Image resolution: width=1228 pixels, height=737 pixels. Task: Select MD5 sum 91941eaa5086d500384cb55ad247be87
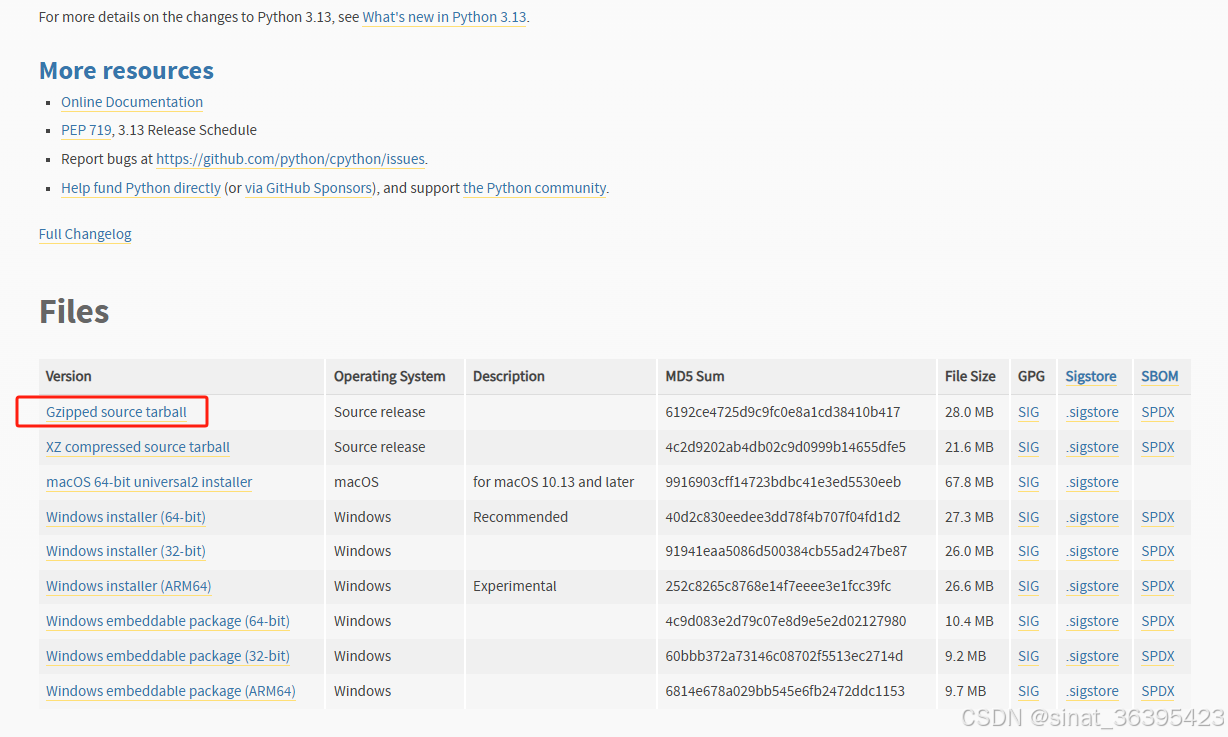point(786,551)
